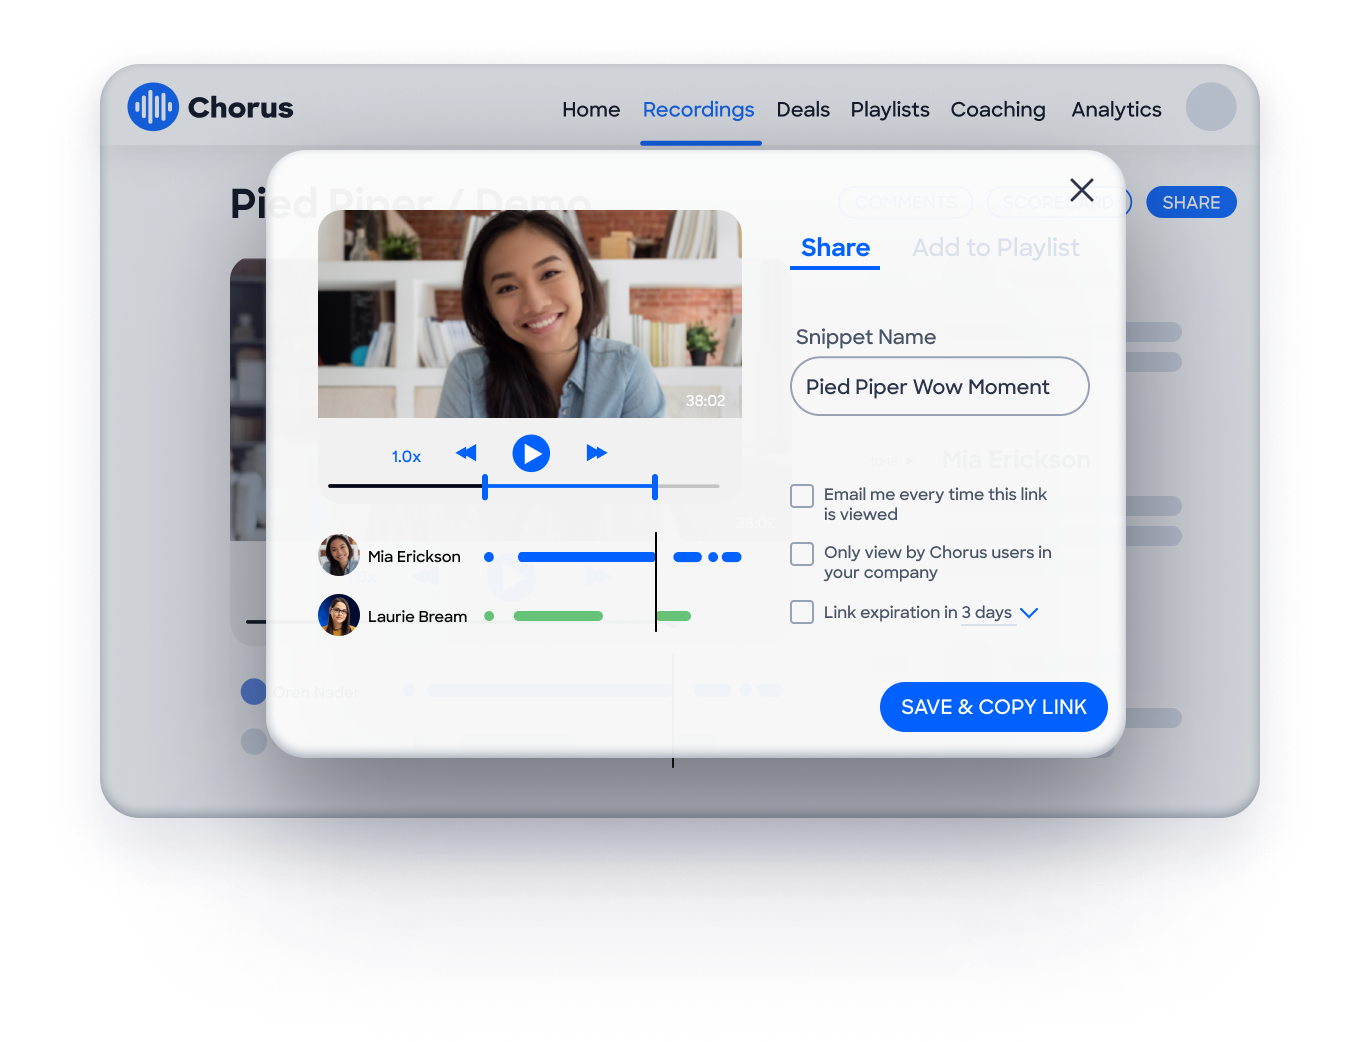This screenshot has height=1042, width=1368.
Task: Click SAVE & COPY LINK button
Action: point(994,707)
